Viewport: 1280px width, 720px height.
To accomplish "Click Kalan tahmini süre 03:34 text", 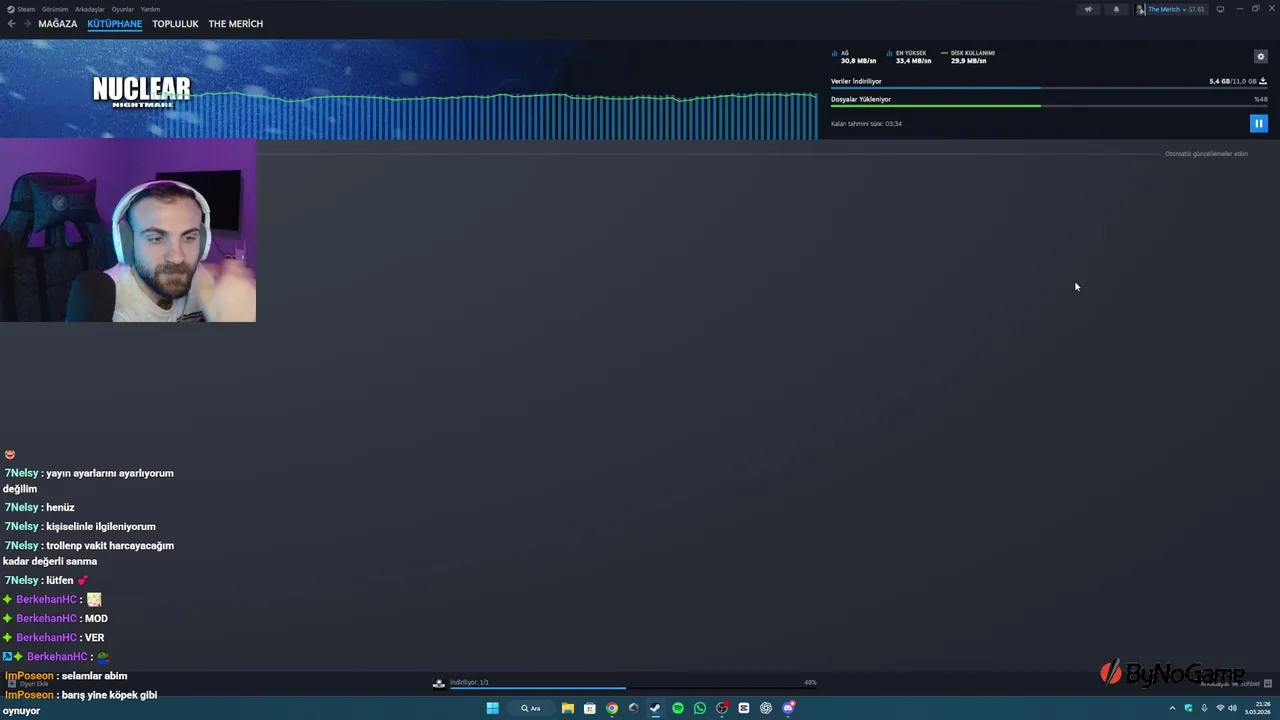I will (x=866, y=124).
